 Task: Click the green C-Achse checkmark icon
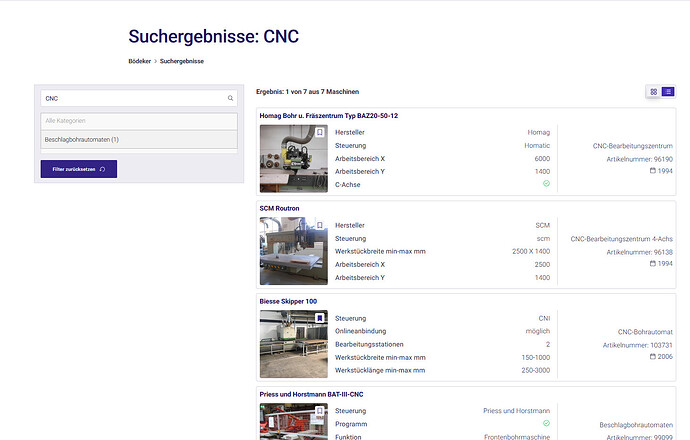546,183
